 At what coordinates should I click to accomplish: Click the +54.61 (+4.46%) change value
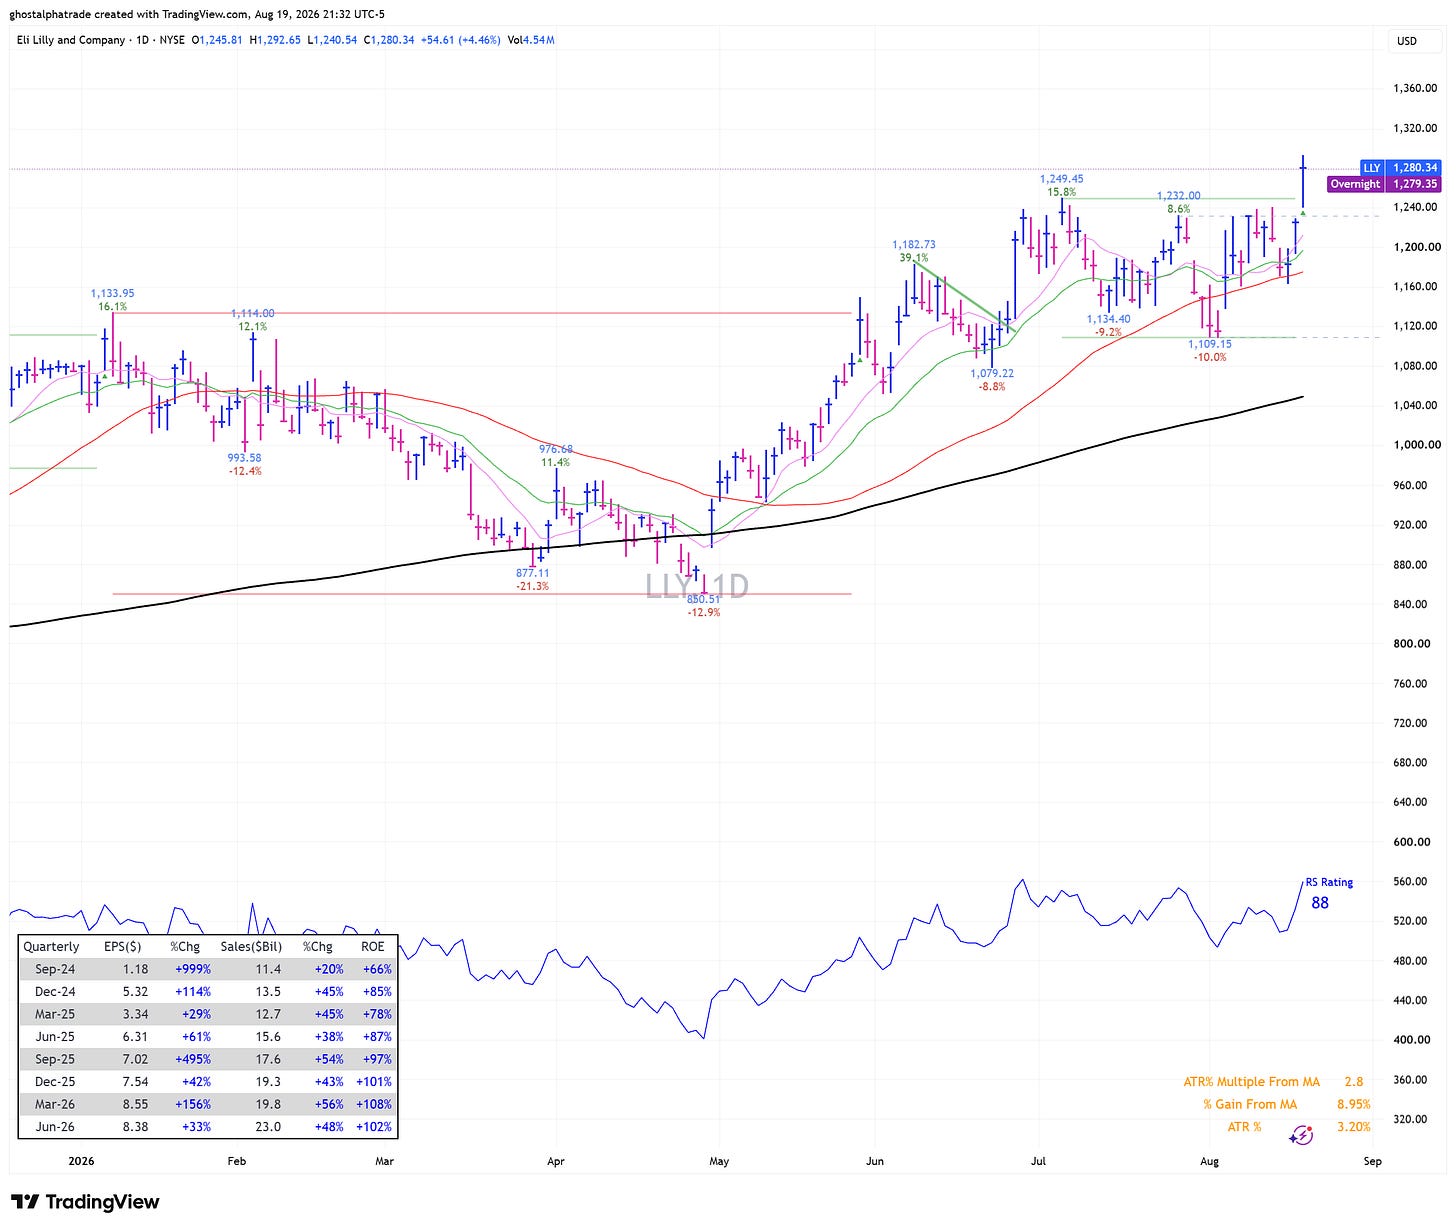[453, 40]
